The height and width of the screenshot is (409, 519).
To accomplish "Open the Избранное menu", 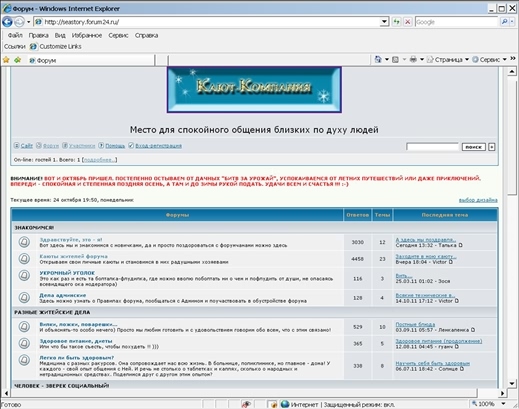I will [87, 35].
